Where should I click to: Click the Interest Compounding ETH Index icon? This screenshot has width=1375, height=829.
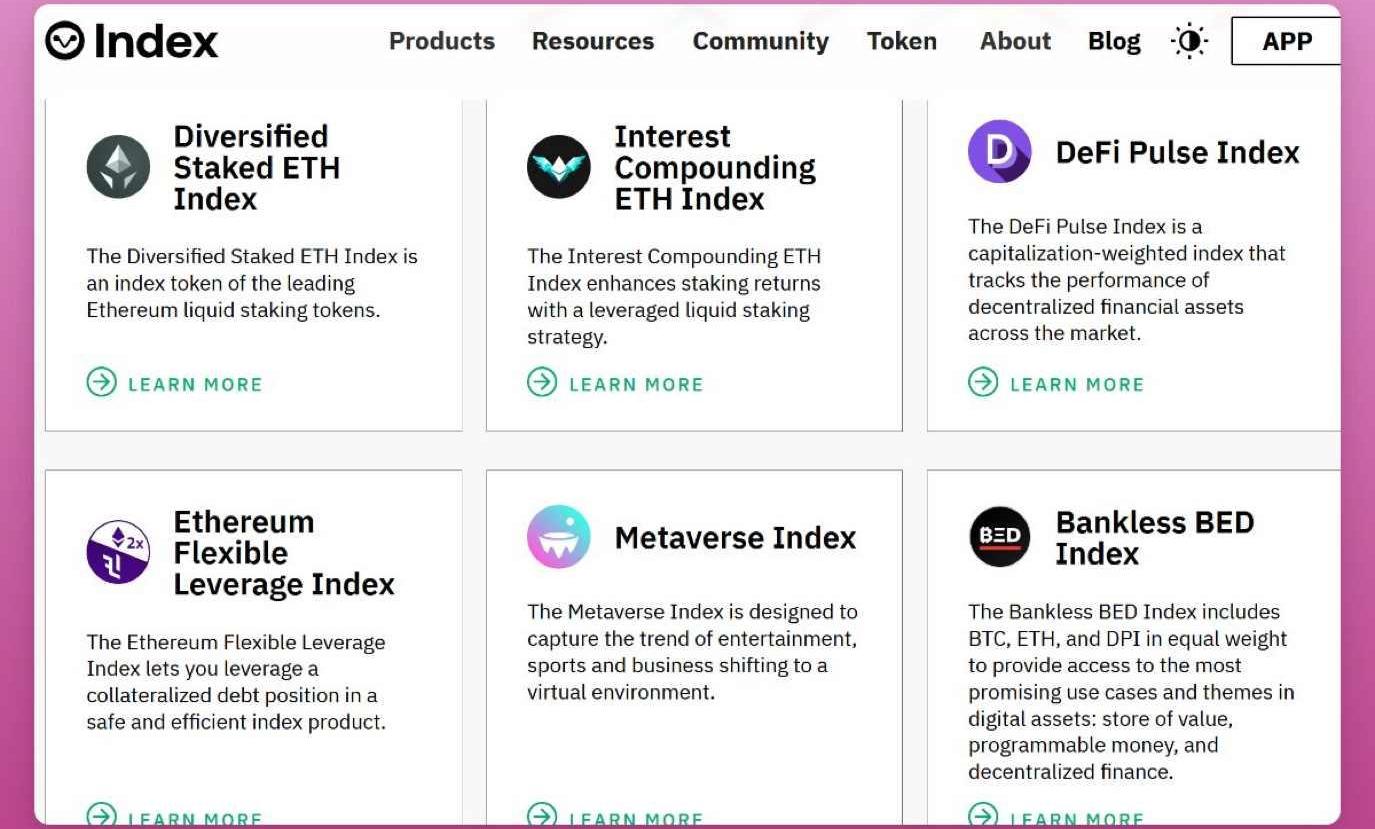(x=559, y=167)
